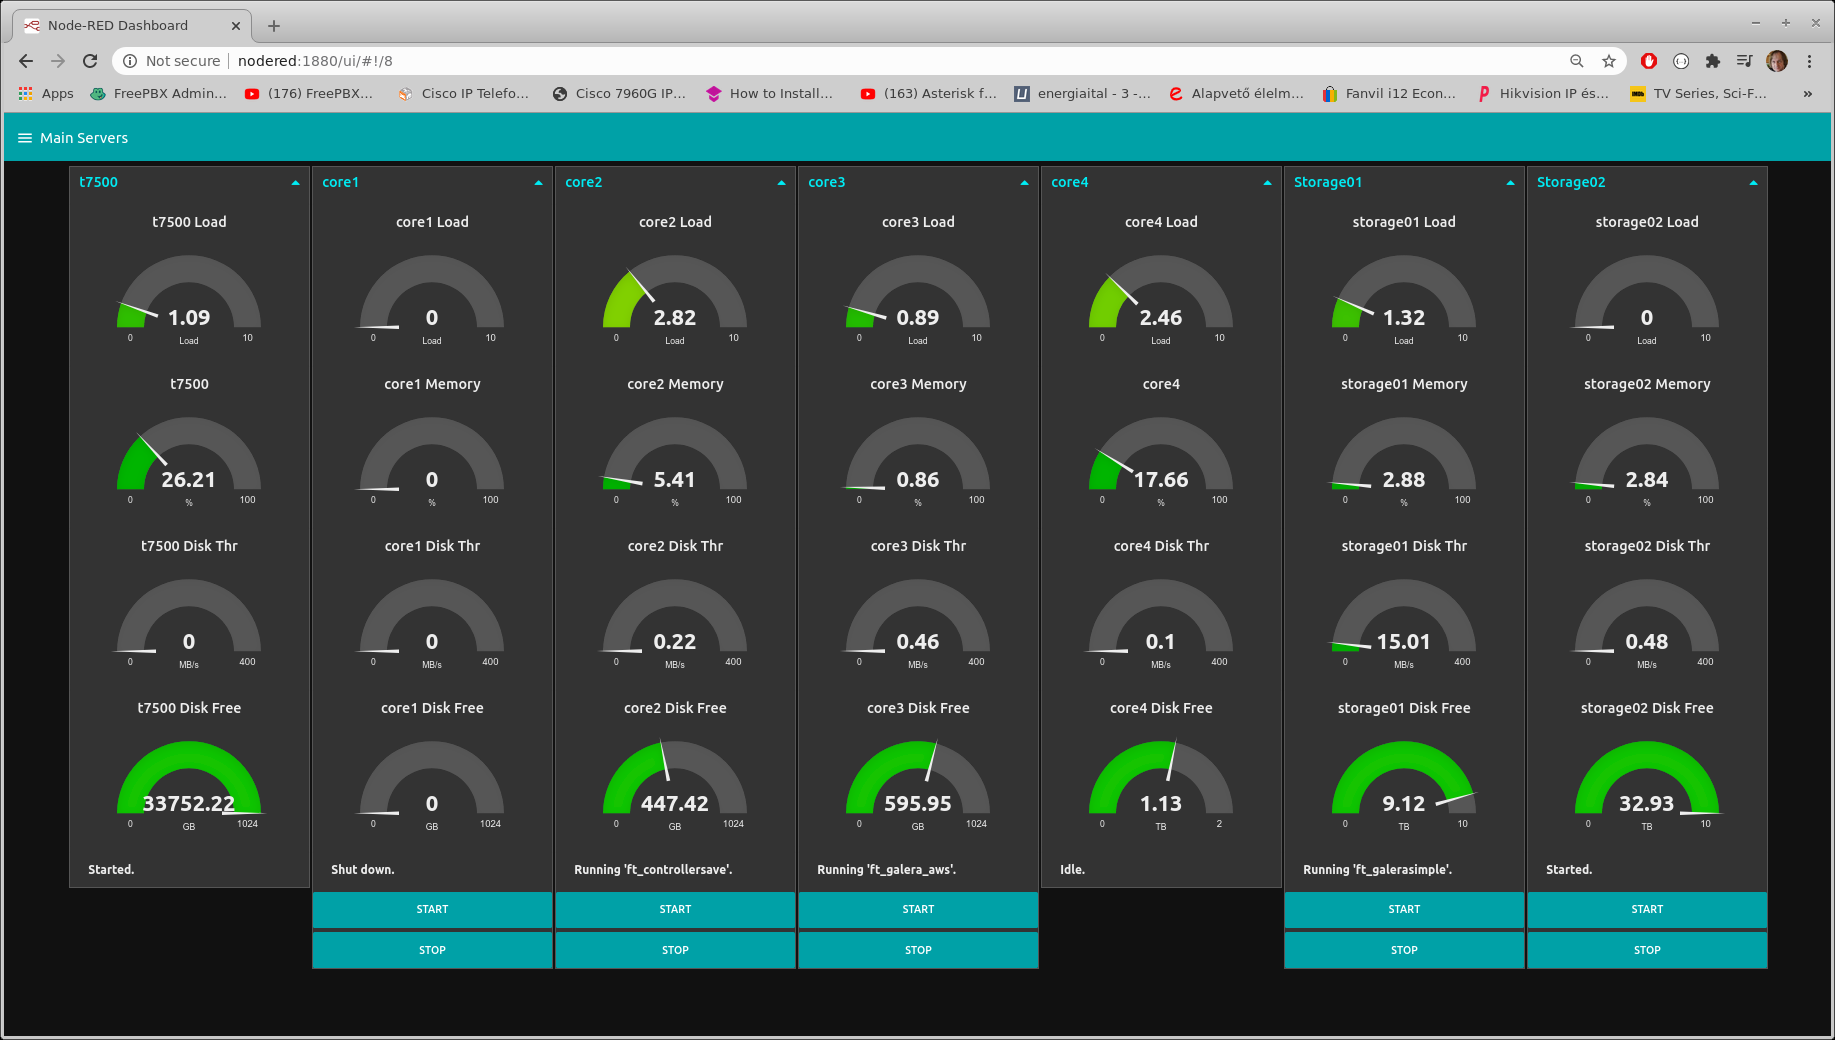Viewport: 1835px width, 1040px height.
Task: Collapse the Storage02 group
Action: 1753,183
